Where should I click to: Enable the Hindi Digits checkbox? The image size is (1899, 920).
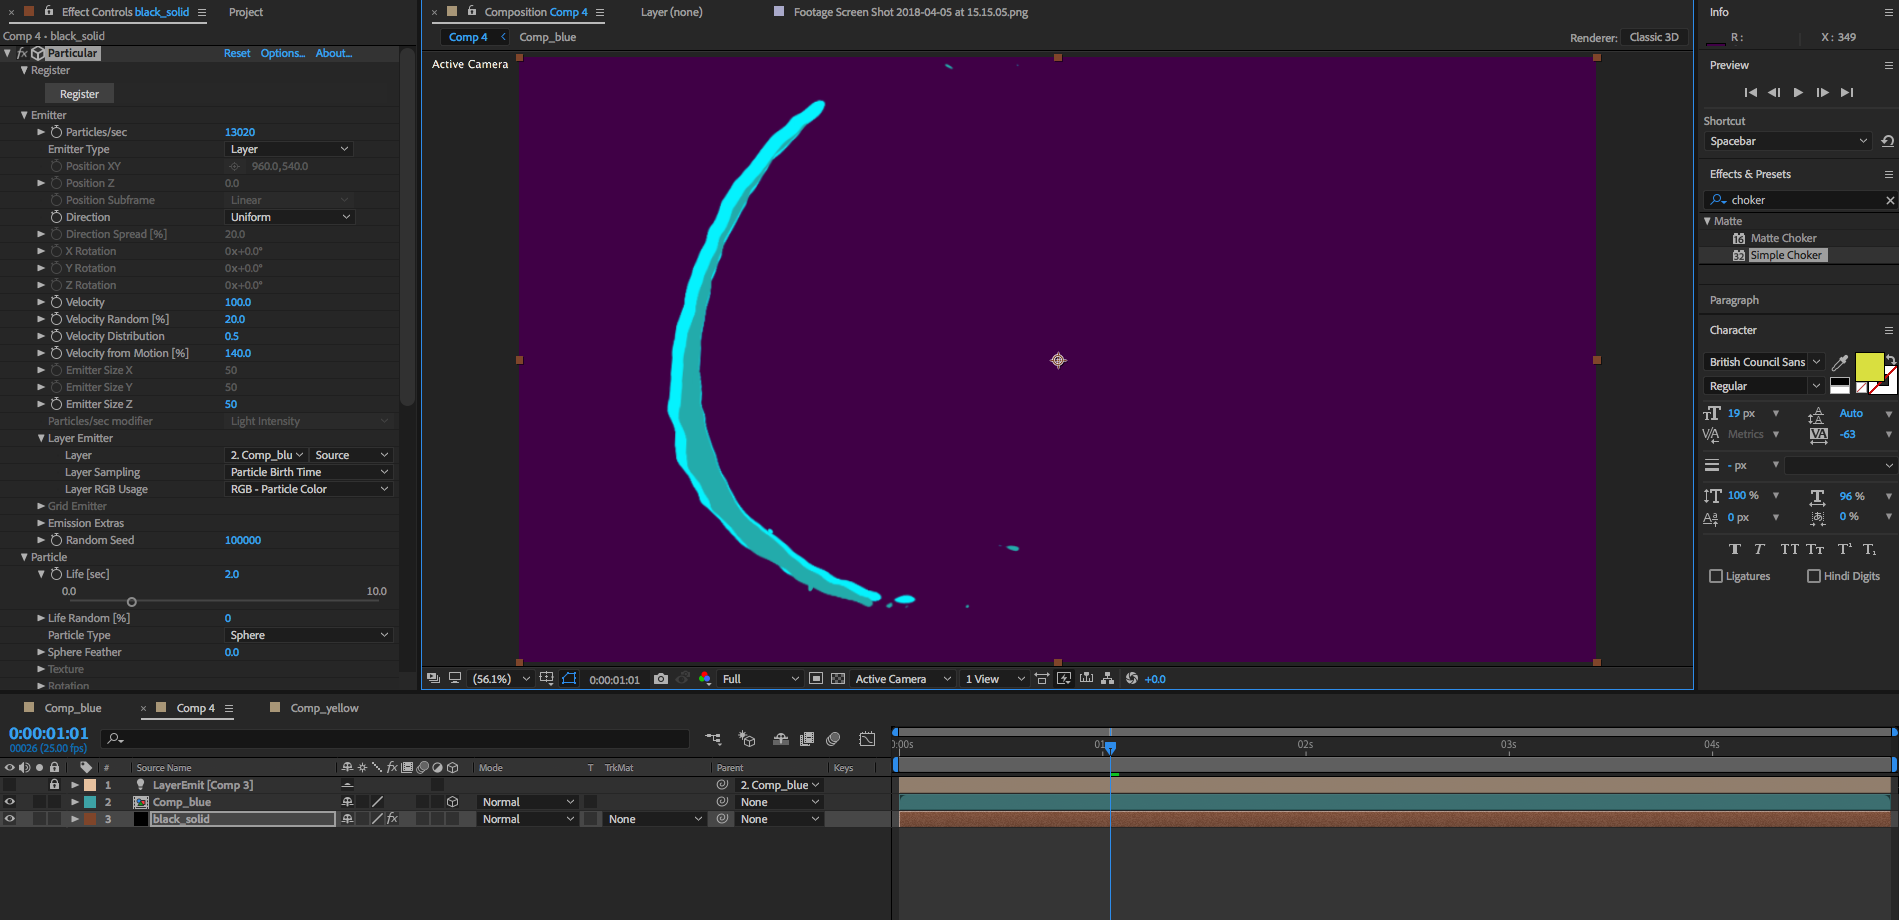pyautogui.click(x=1814, y=576)
